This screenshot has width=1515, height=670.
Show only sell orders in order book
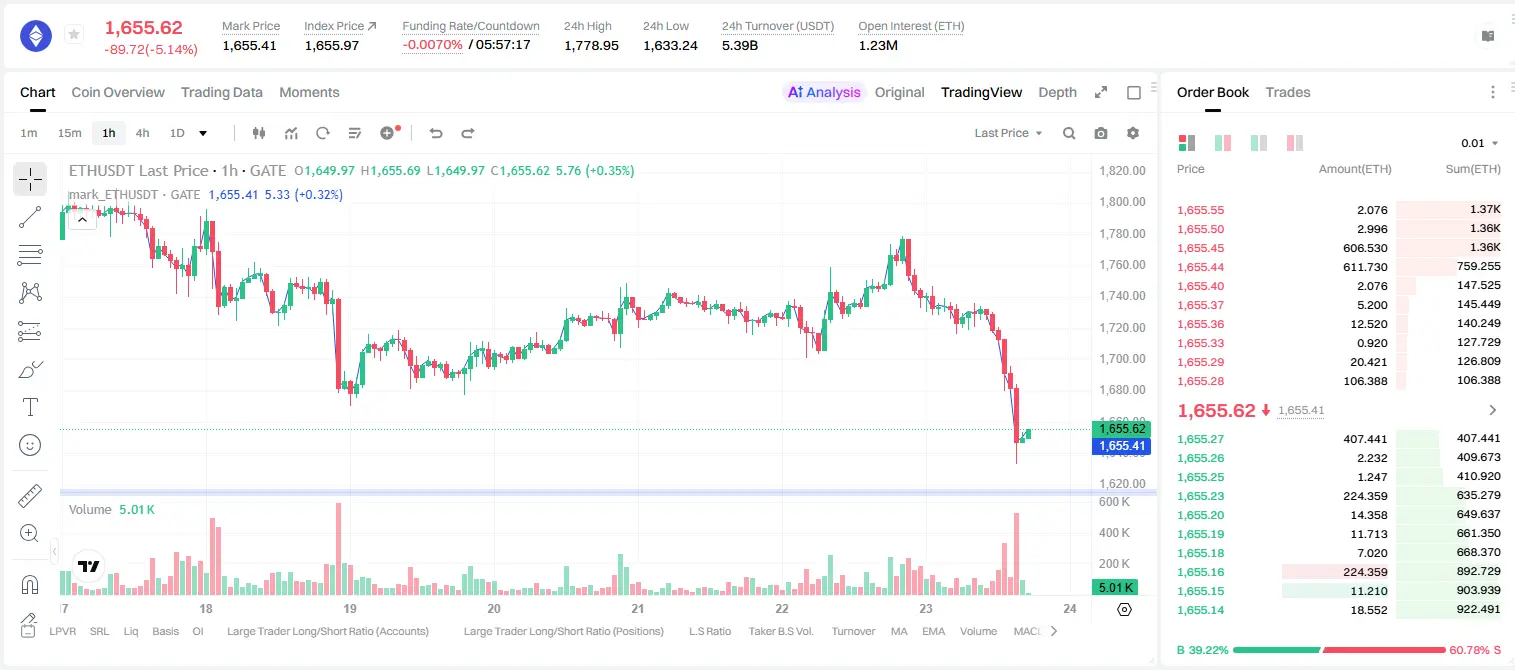[1295, 143]
